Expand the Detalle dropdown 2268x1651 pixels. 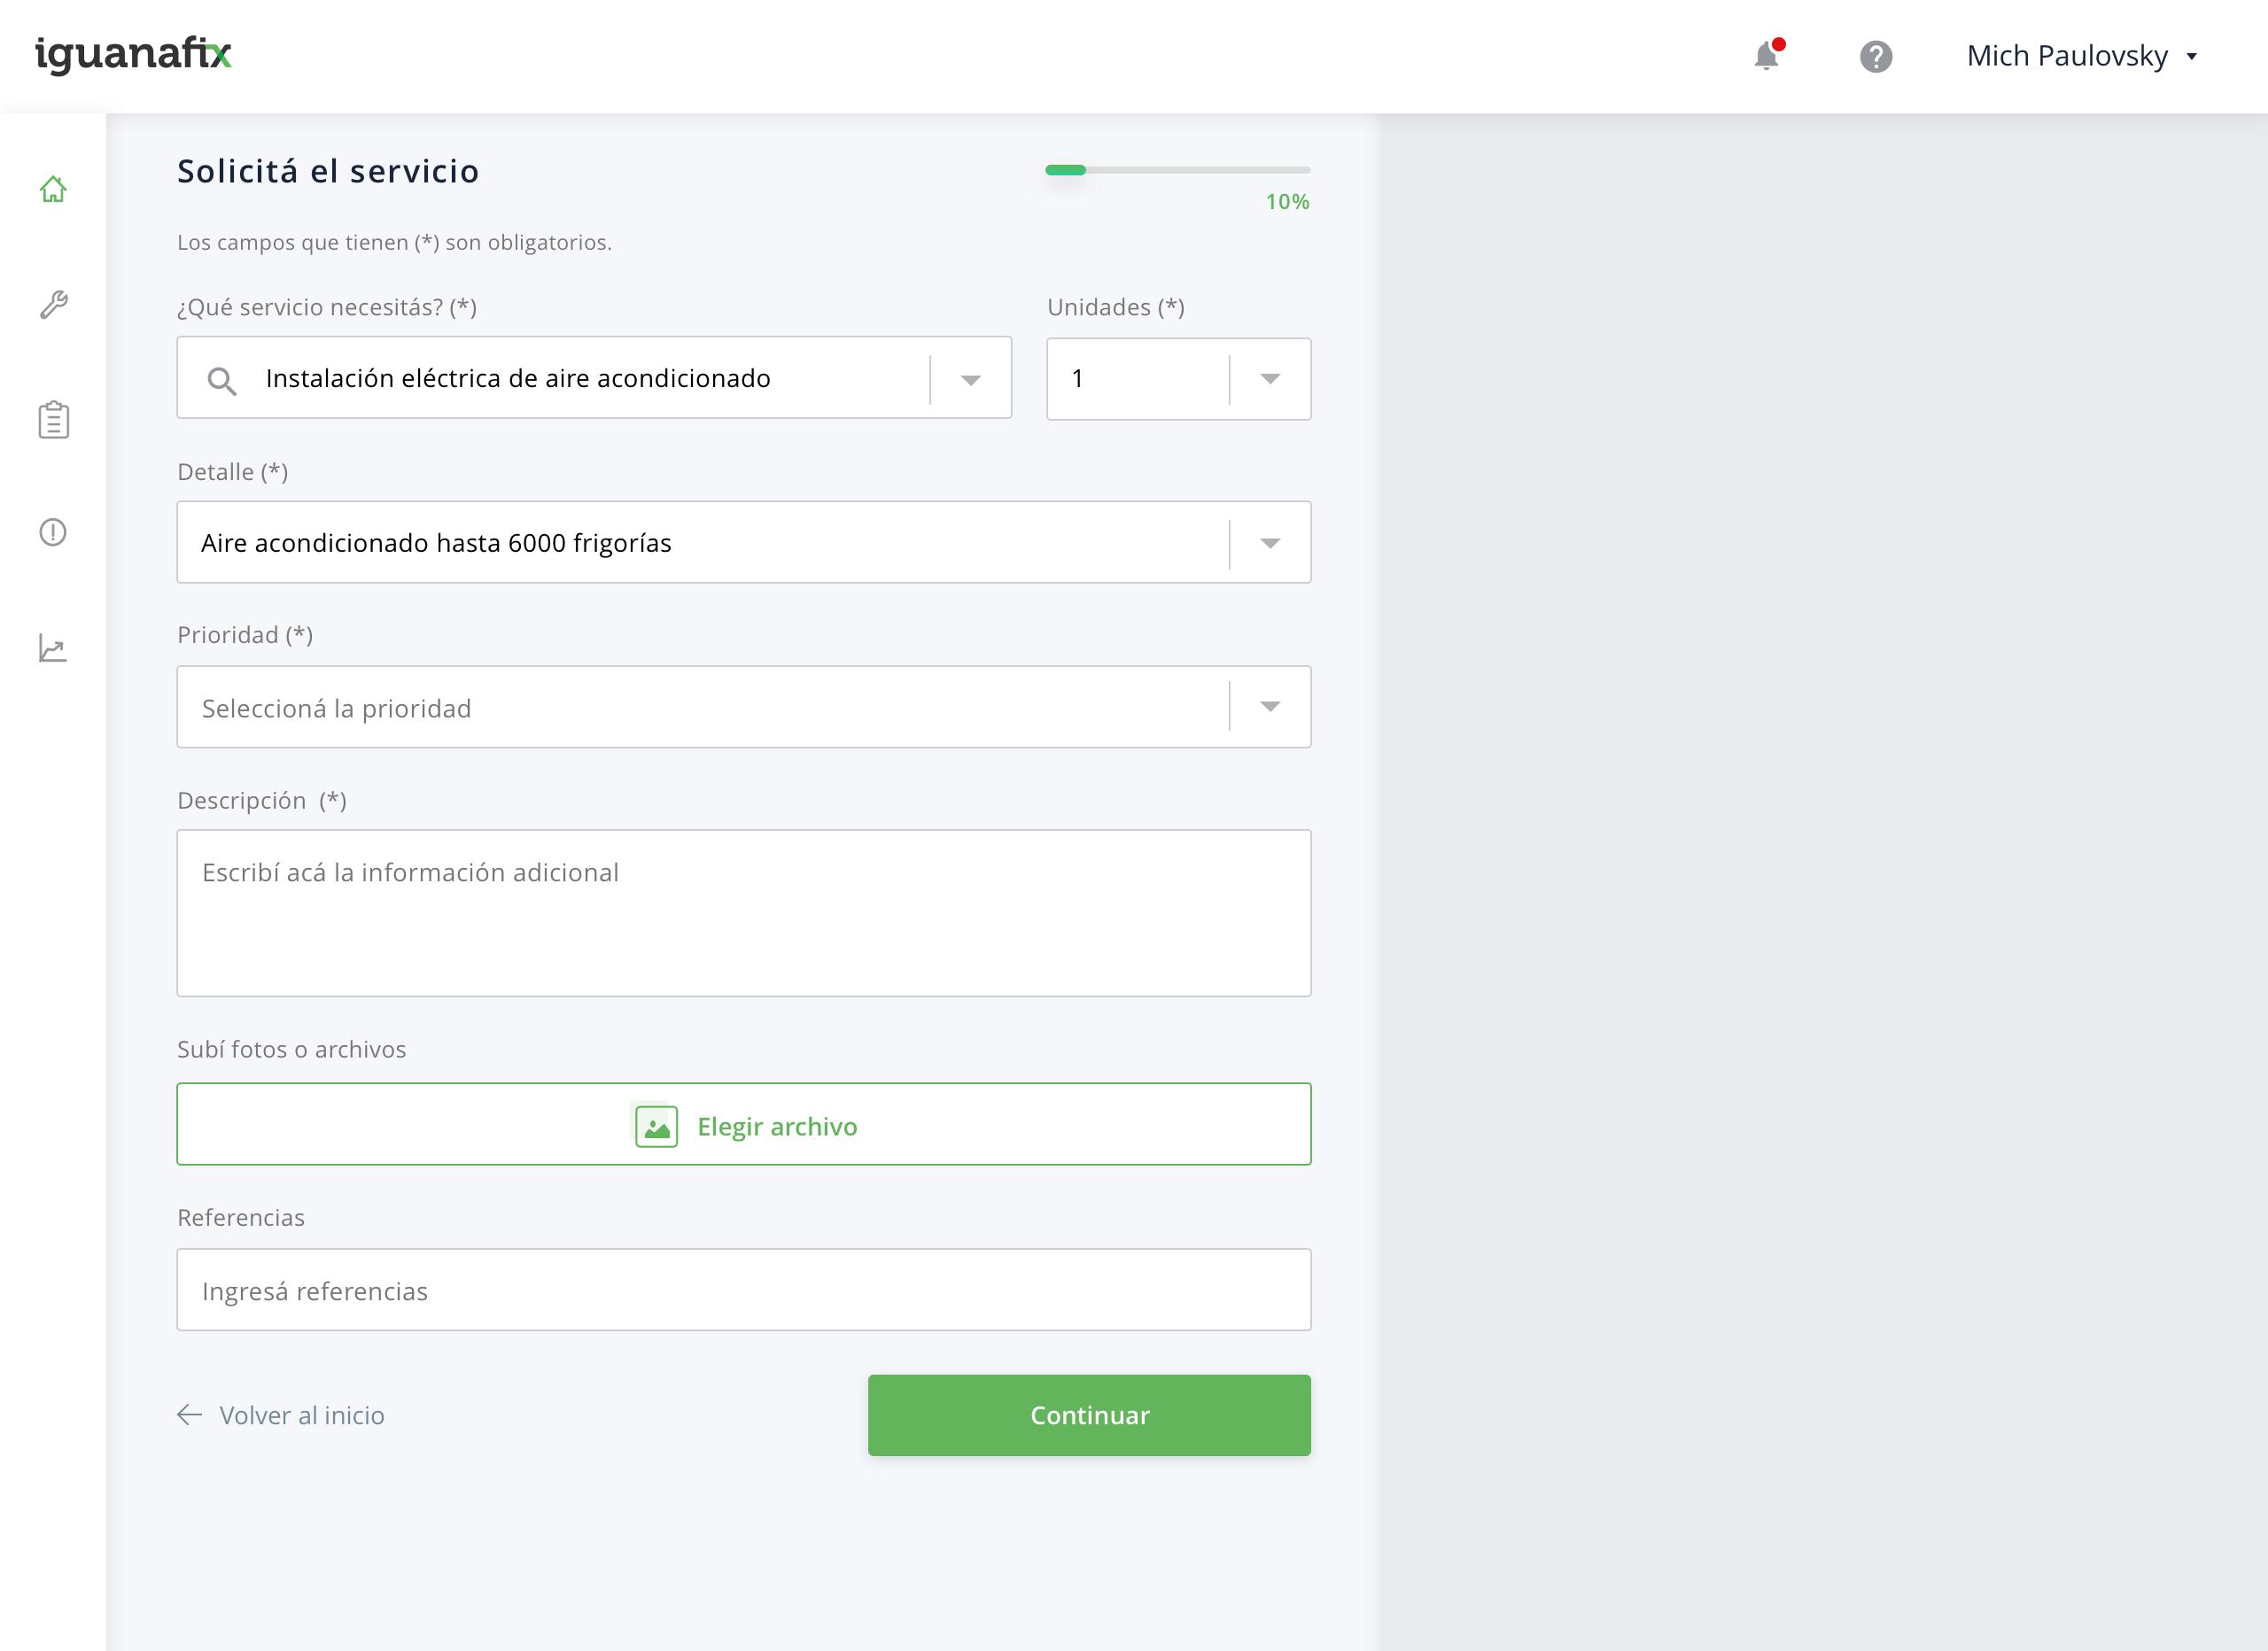[1269, 543]
